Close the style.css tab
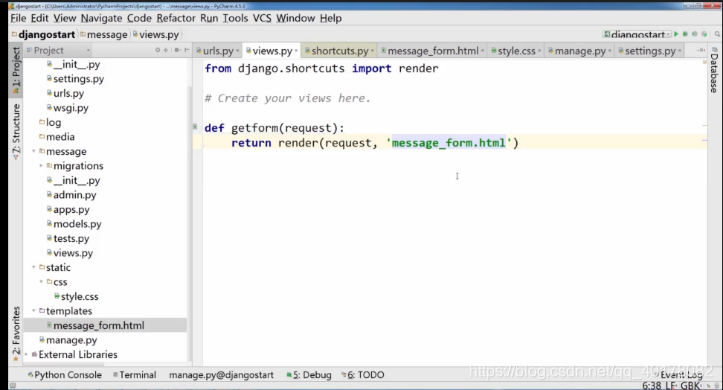The height and width of the screenshot is (390, 723). (x=539, y=51)
